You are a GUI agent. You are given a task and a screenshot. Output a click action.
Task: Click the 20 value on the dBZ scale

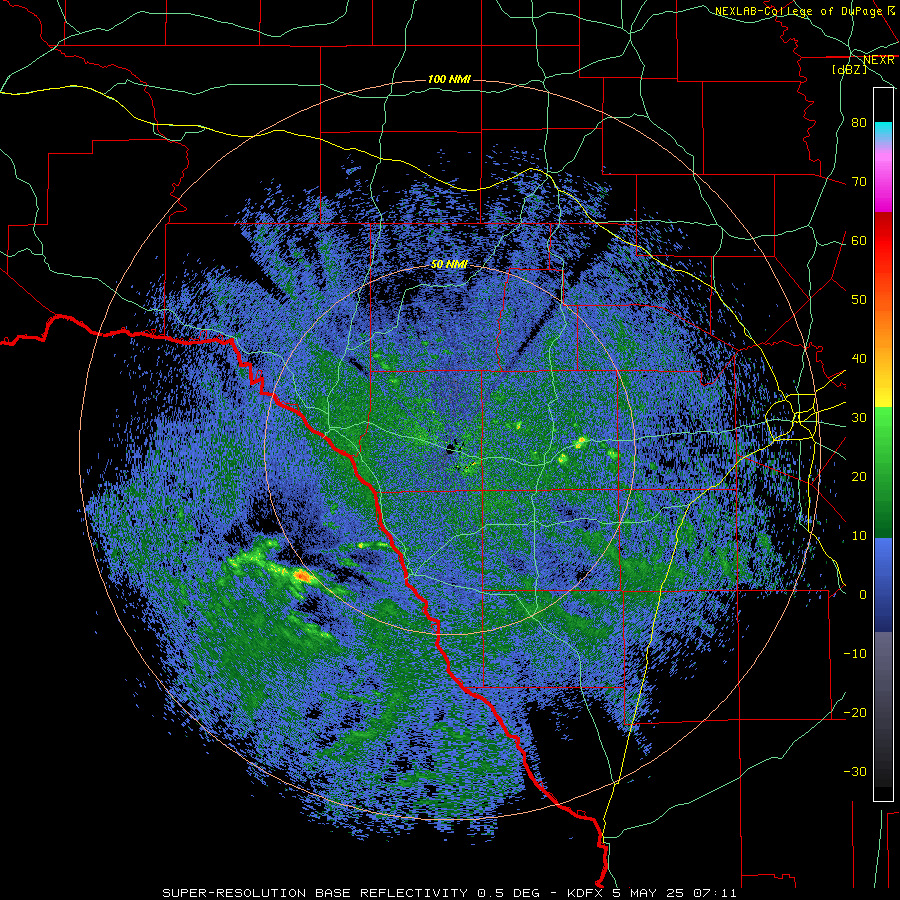pyautogui.click(x=859, y=476)
